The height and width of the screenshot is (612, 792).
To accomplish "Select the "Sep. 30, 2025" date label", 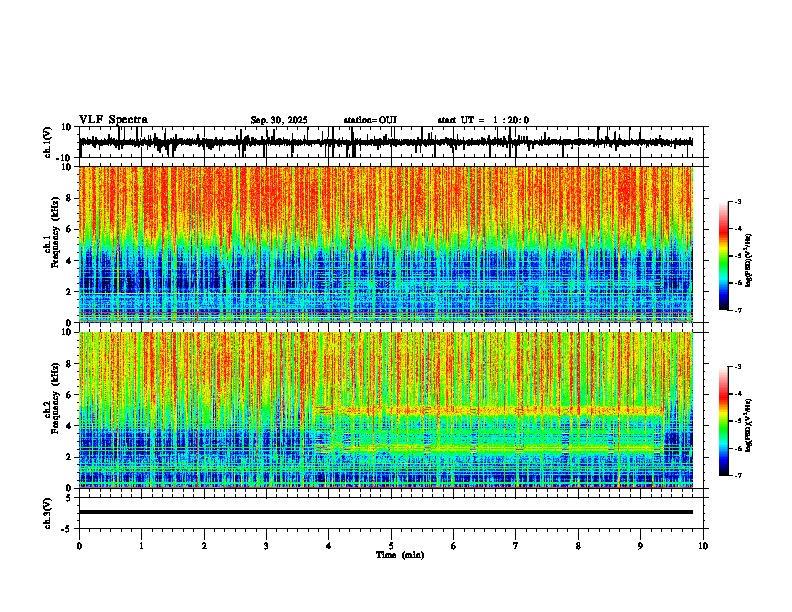I will (x=279, y=120).
